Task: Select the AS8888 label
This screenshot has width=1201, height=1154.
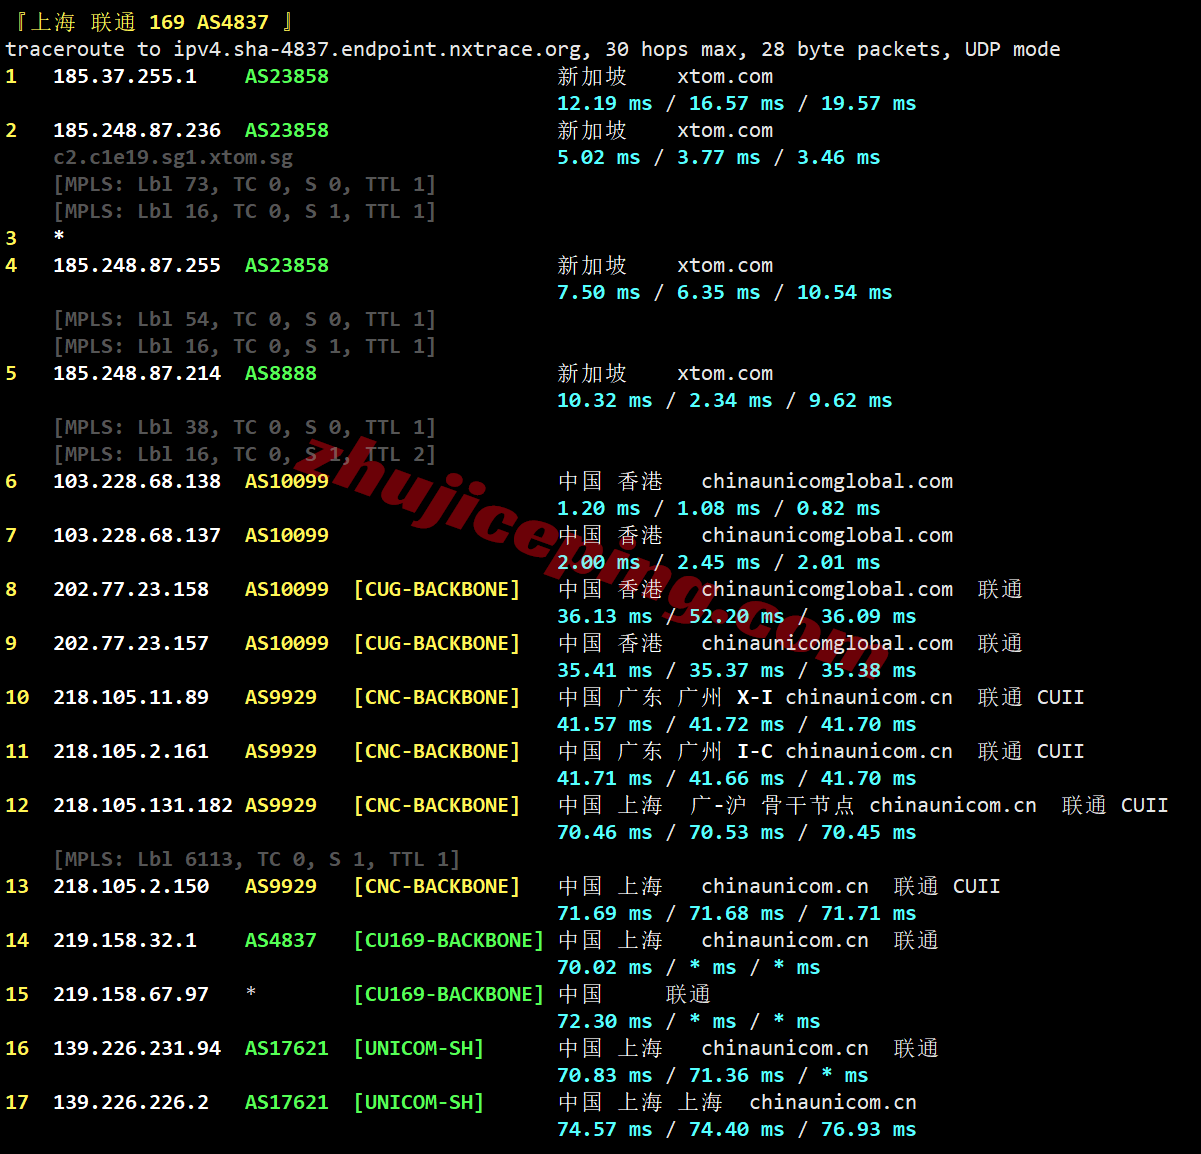Action: [281, 373]
